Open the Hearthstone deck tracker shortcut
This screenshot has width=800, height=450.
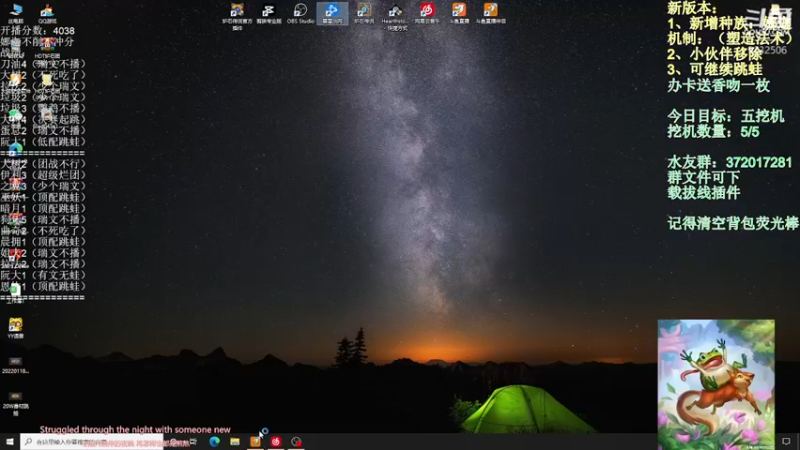(395, 16)
